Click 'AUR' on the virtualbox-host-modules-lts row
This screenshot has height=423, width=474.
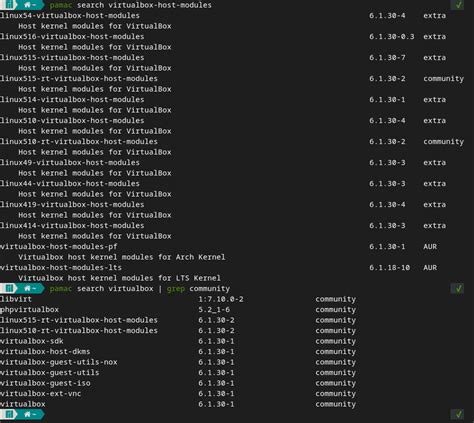430,268
